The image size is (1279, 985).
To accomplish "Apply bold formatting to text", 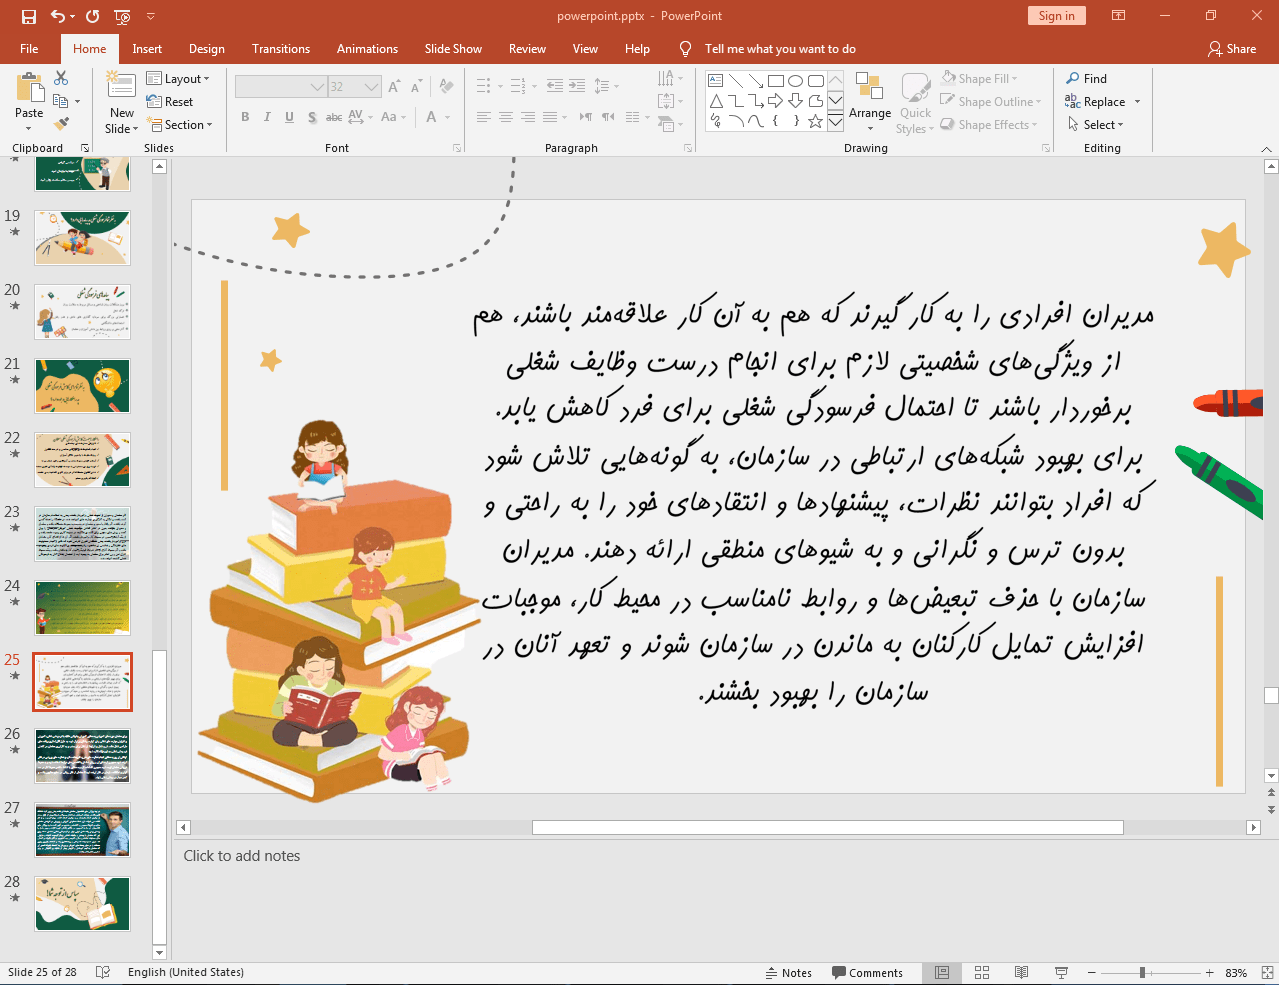I will (244, 117).
